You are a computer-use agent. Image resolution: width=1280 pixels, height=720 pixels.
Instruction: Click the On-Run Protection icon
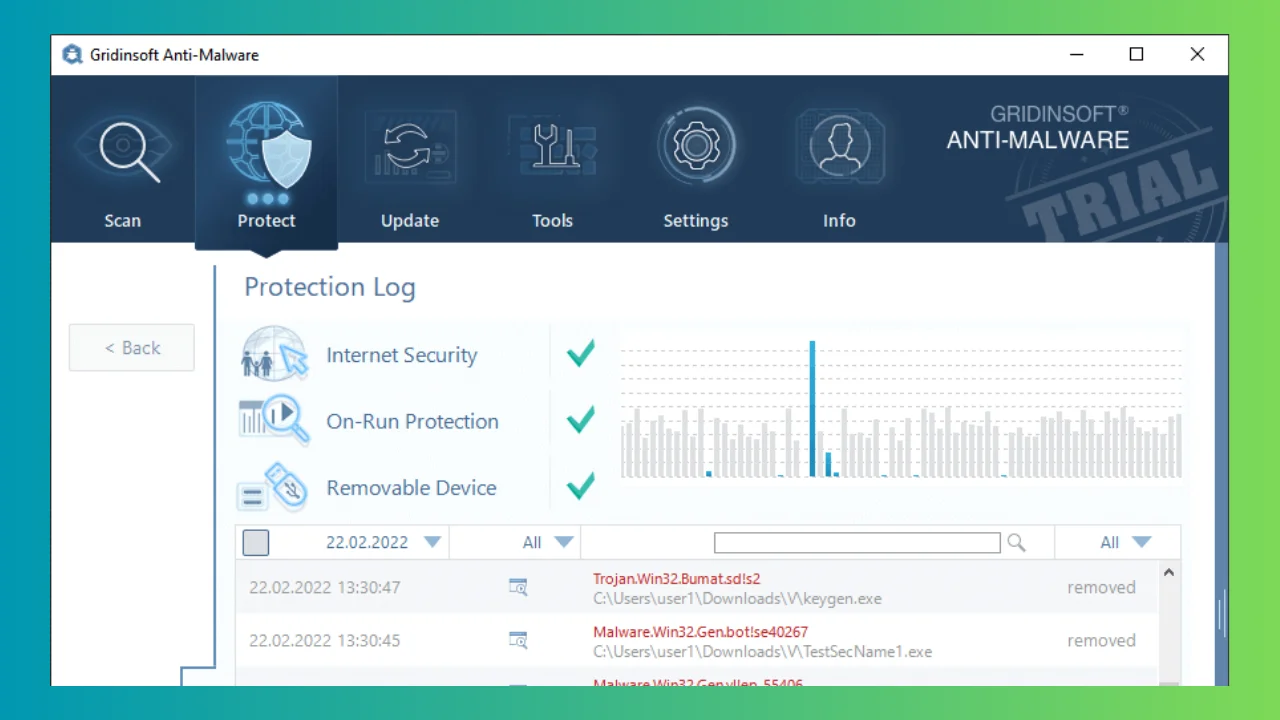tap(274, 421)
